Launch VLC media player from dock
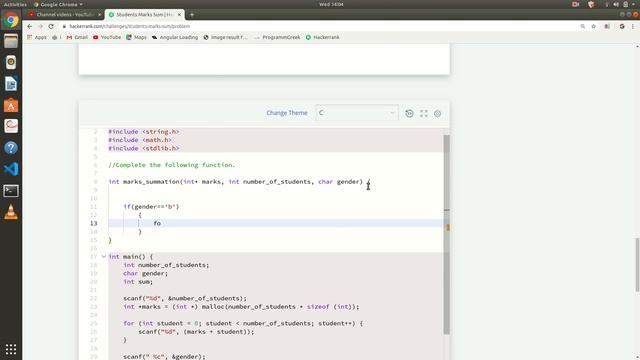The height and width of the screenshot is (360, 640). pyautogui.click(x=11, y=212)
